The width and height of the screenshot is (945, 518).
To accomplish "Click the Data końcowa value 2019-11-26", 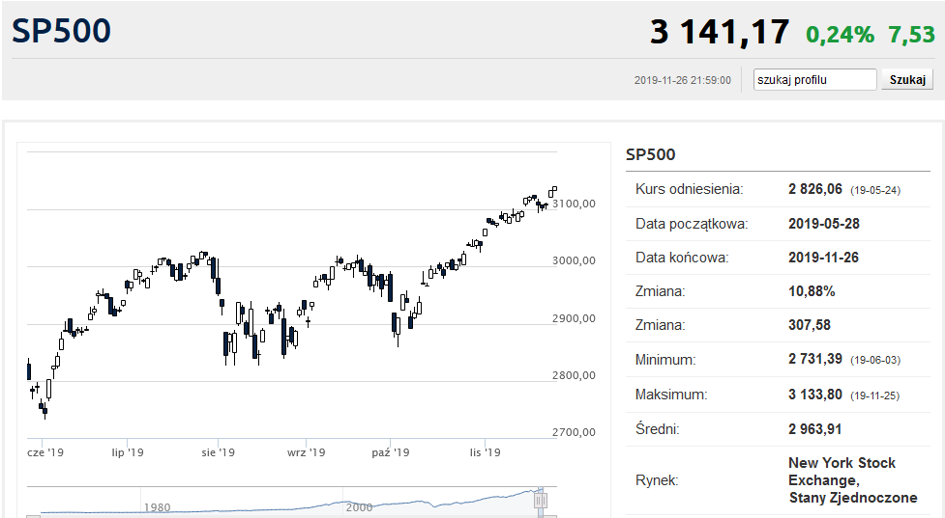I will coord(823,257).
